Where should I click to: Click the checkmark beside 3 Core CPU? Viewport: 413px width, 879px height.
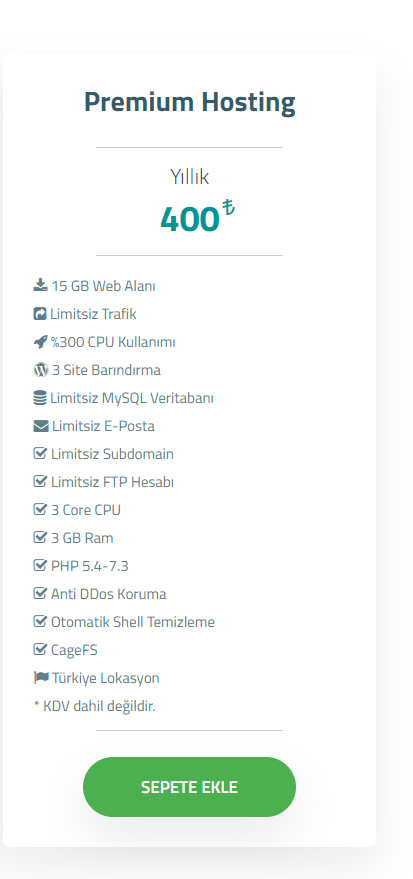click(x=40, y=510)
